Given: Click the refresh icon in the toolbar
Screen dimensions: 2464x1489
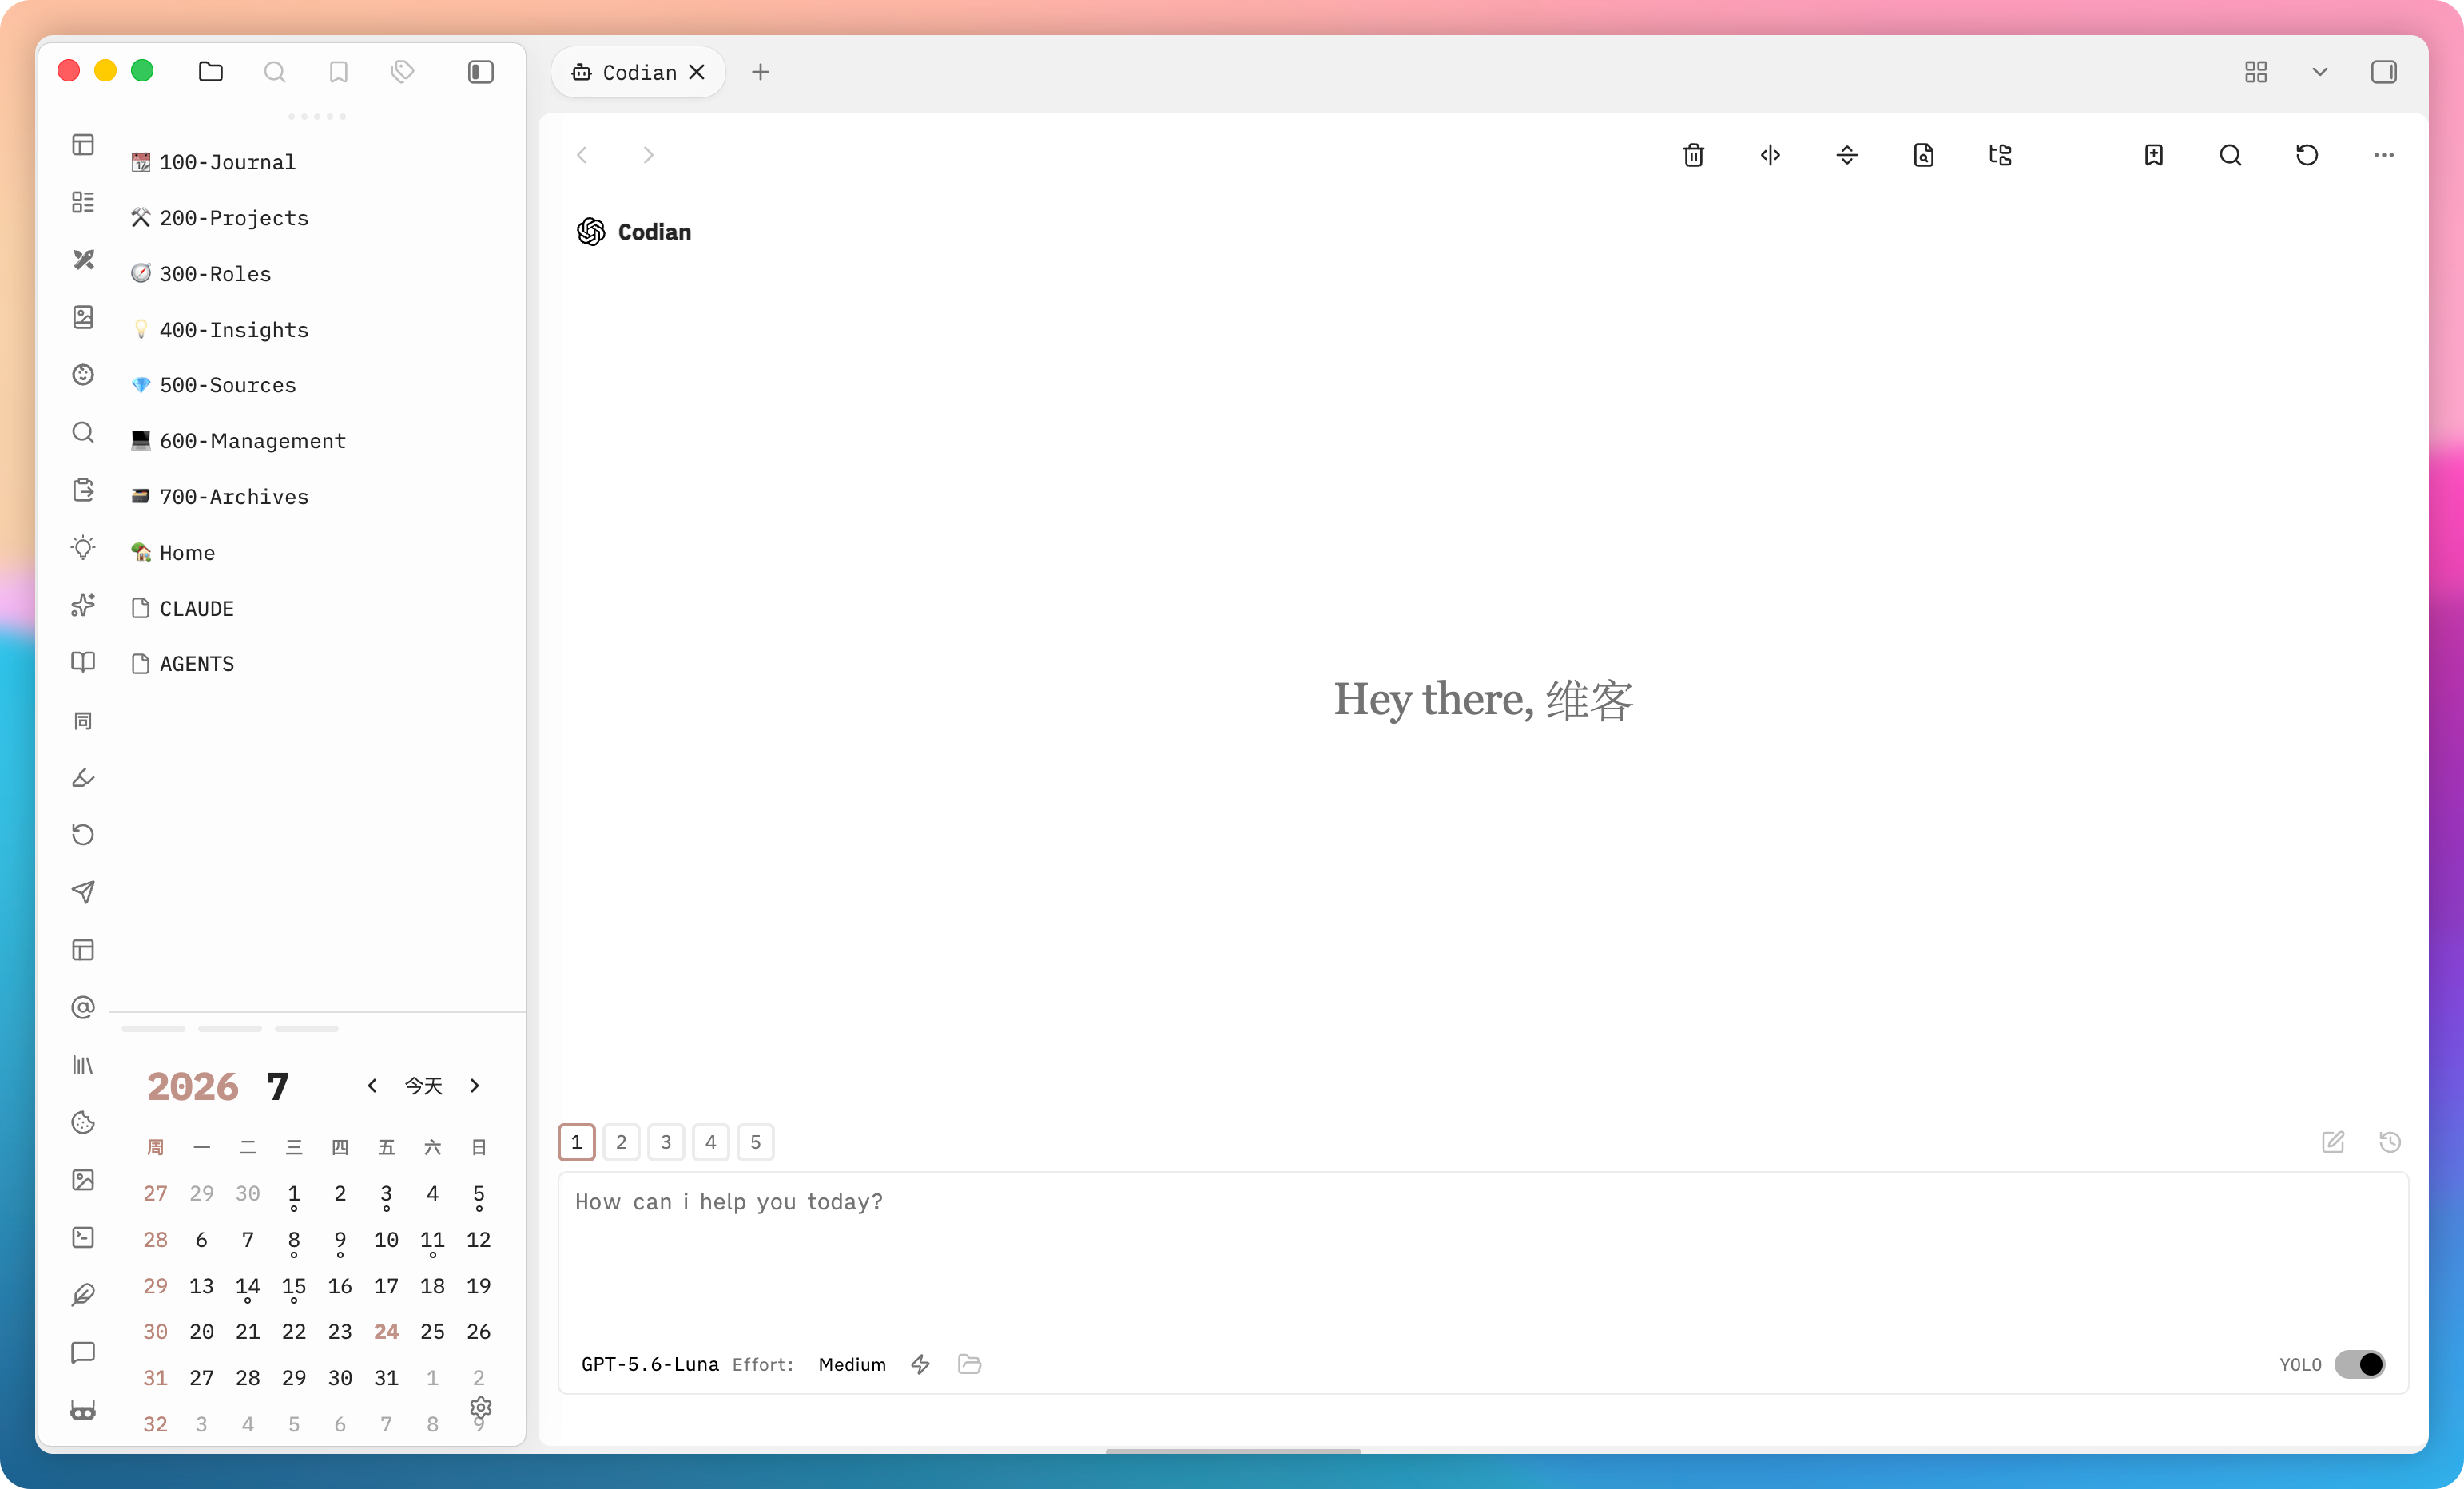Looking at the screenshot, I should 2307,155.
